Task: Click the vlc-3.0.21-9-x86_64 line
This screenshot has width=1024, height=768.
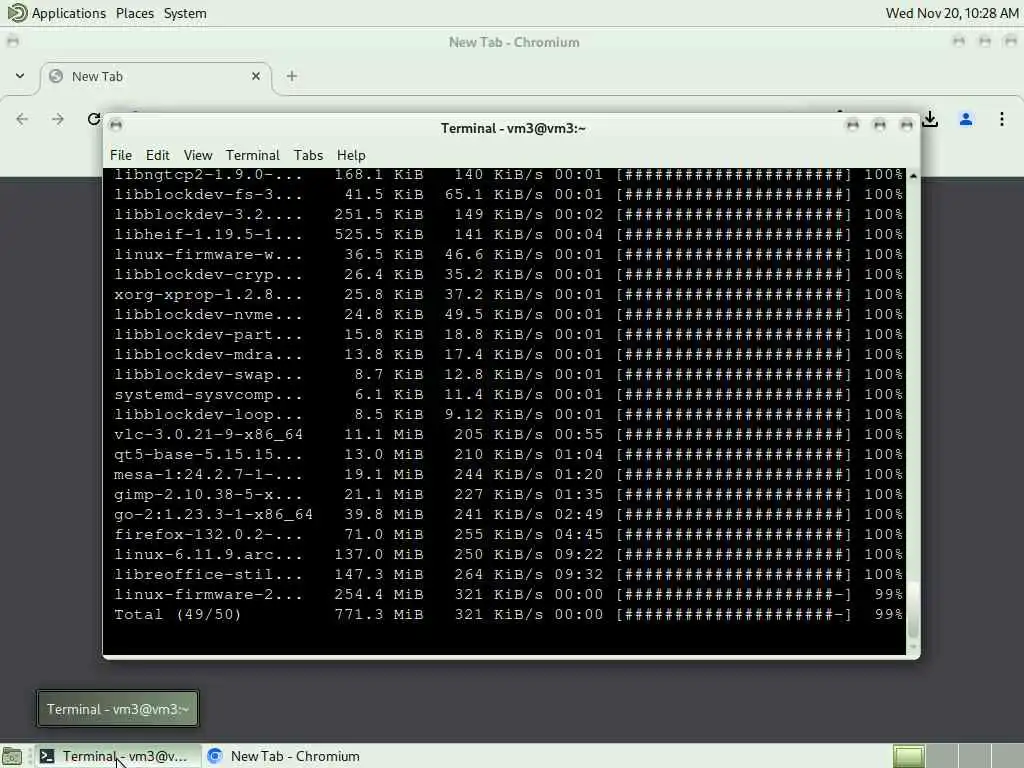Action: (x=508, y=434)
